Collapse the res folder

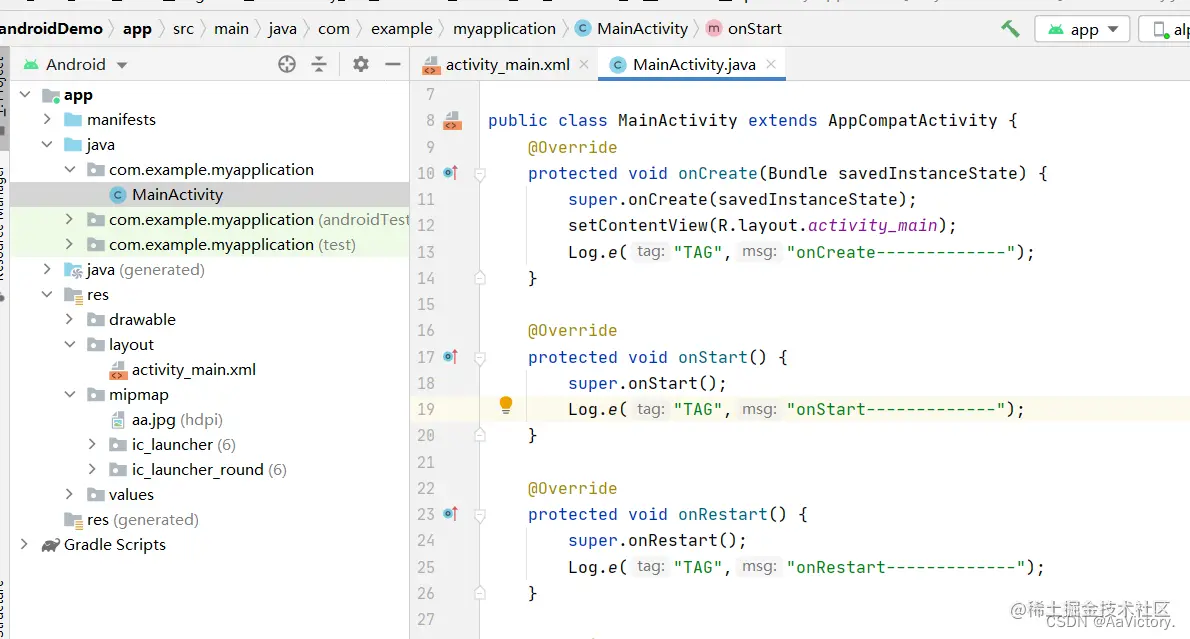tap(47, 294)
